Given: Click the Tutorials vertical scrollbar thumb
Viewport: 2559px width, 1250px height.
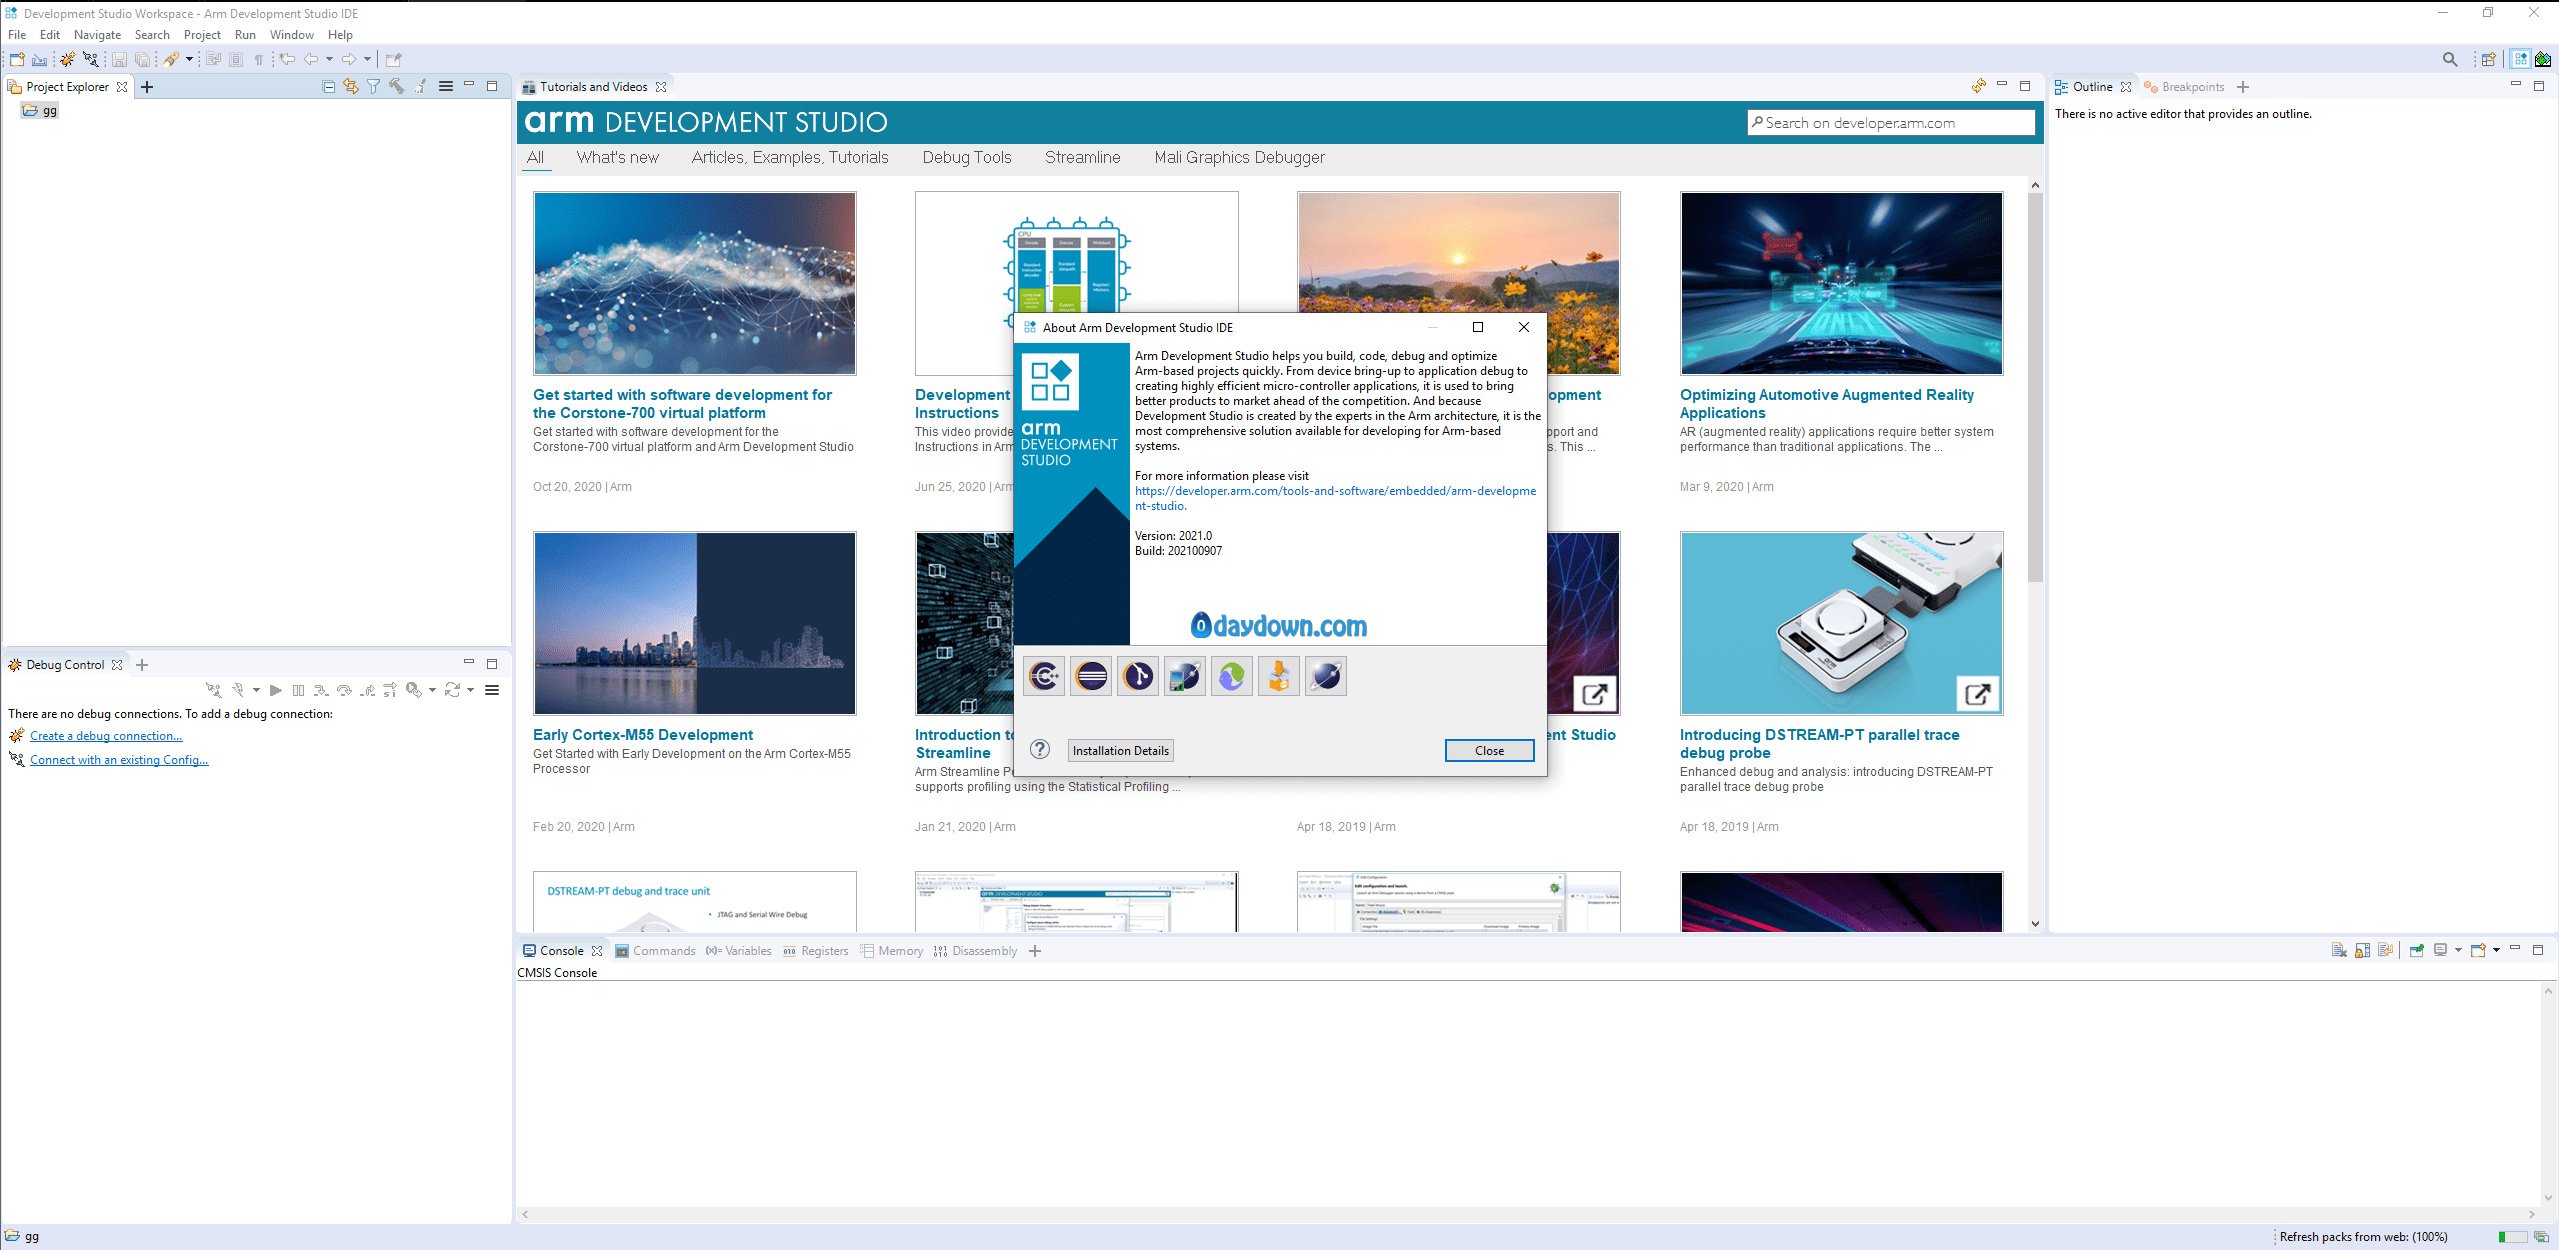Looking at the screenshot, I should pyautogui.click(x=2035, y=388).
